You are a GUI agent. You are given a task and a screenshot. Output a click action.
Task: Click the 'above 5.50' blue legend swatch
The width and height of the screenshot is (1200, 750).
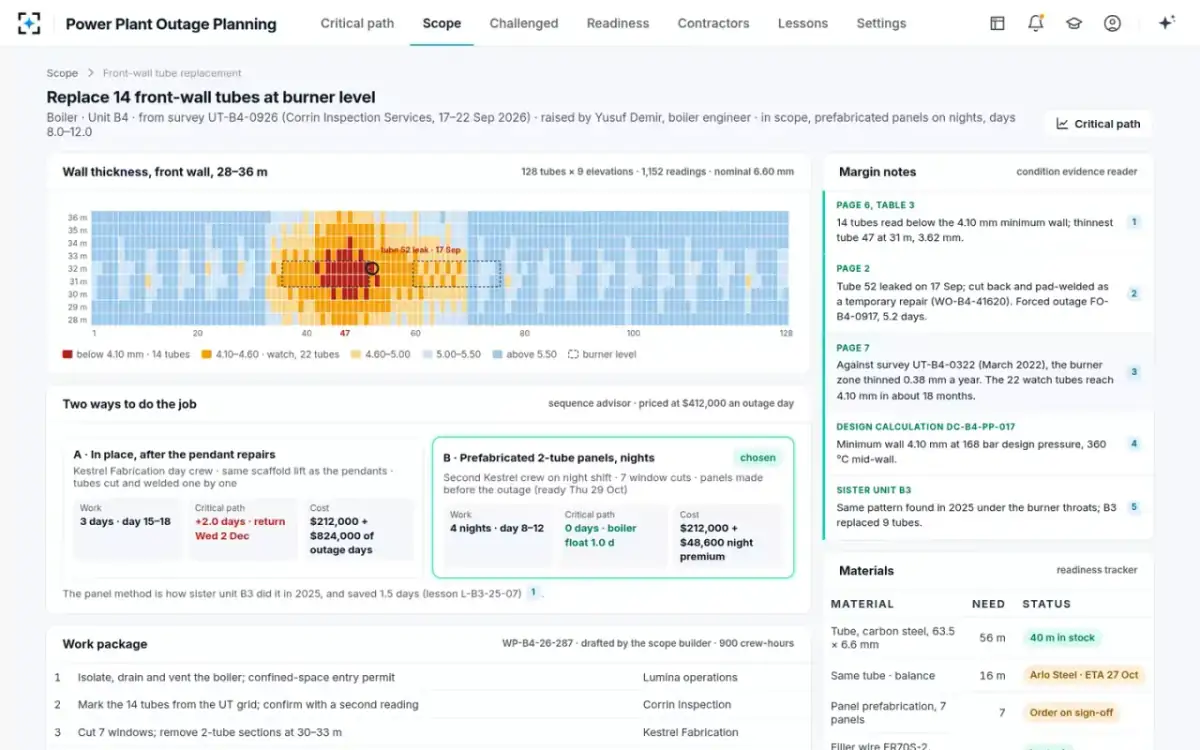[497, 354]
